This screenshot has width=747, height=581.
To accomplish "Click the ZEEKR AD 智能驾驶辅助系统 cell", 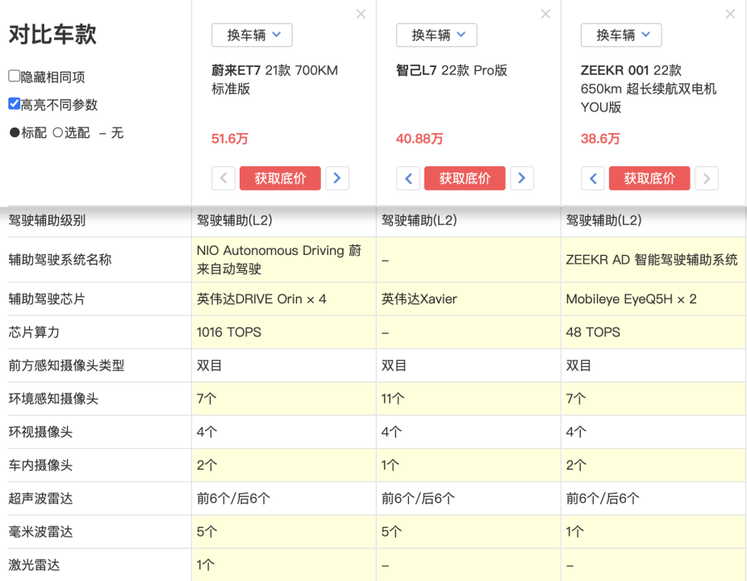I will click(x=653, y=260).
